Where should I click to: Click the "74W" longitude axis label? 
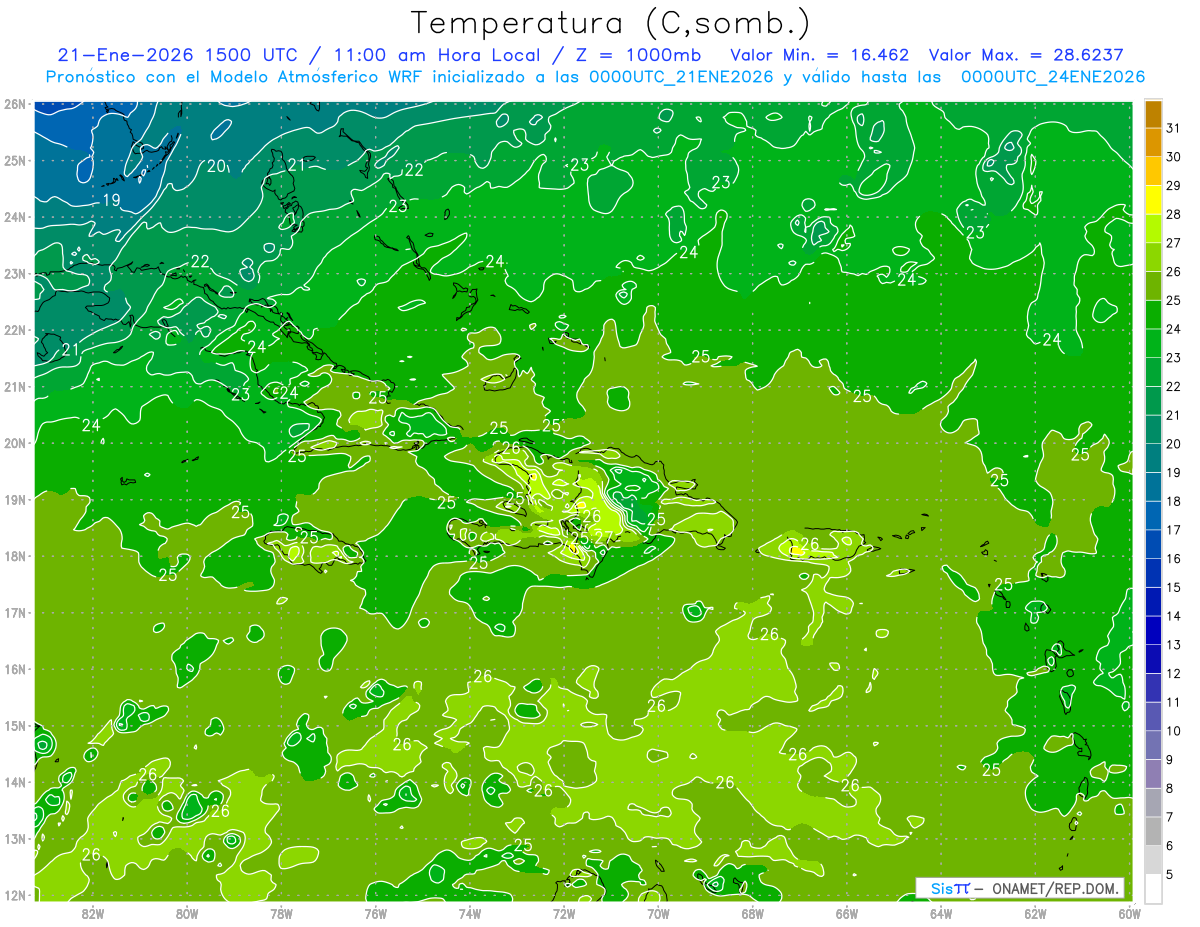click(x=469, y=913)
